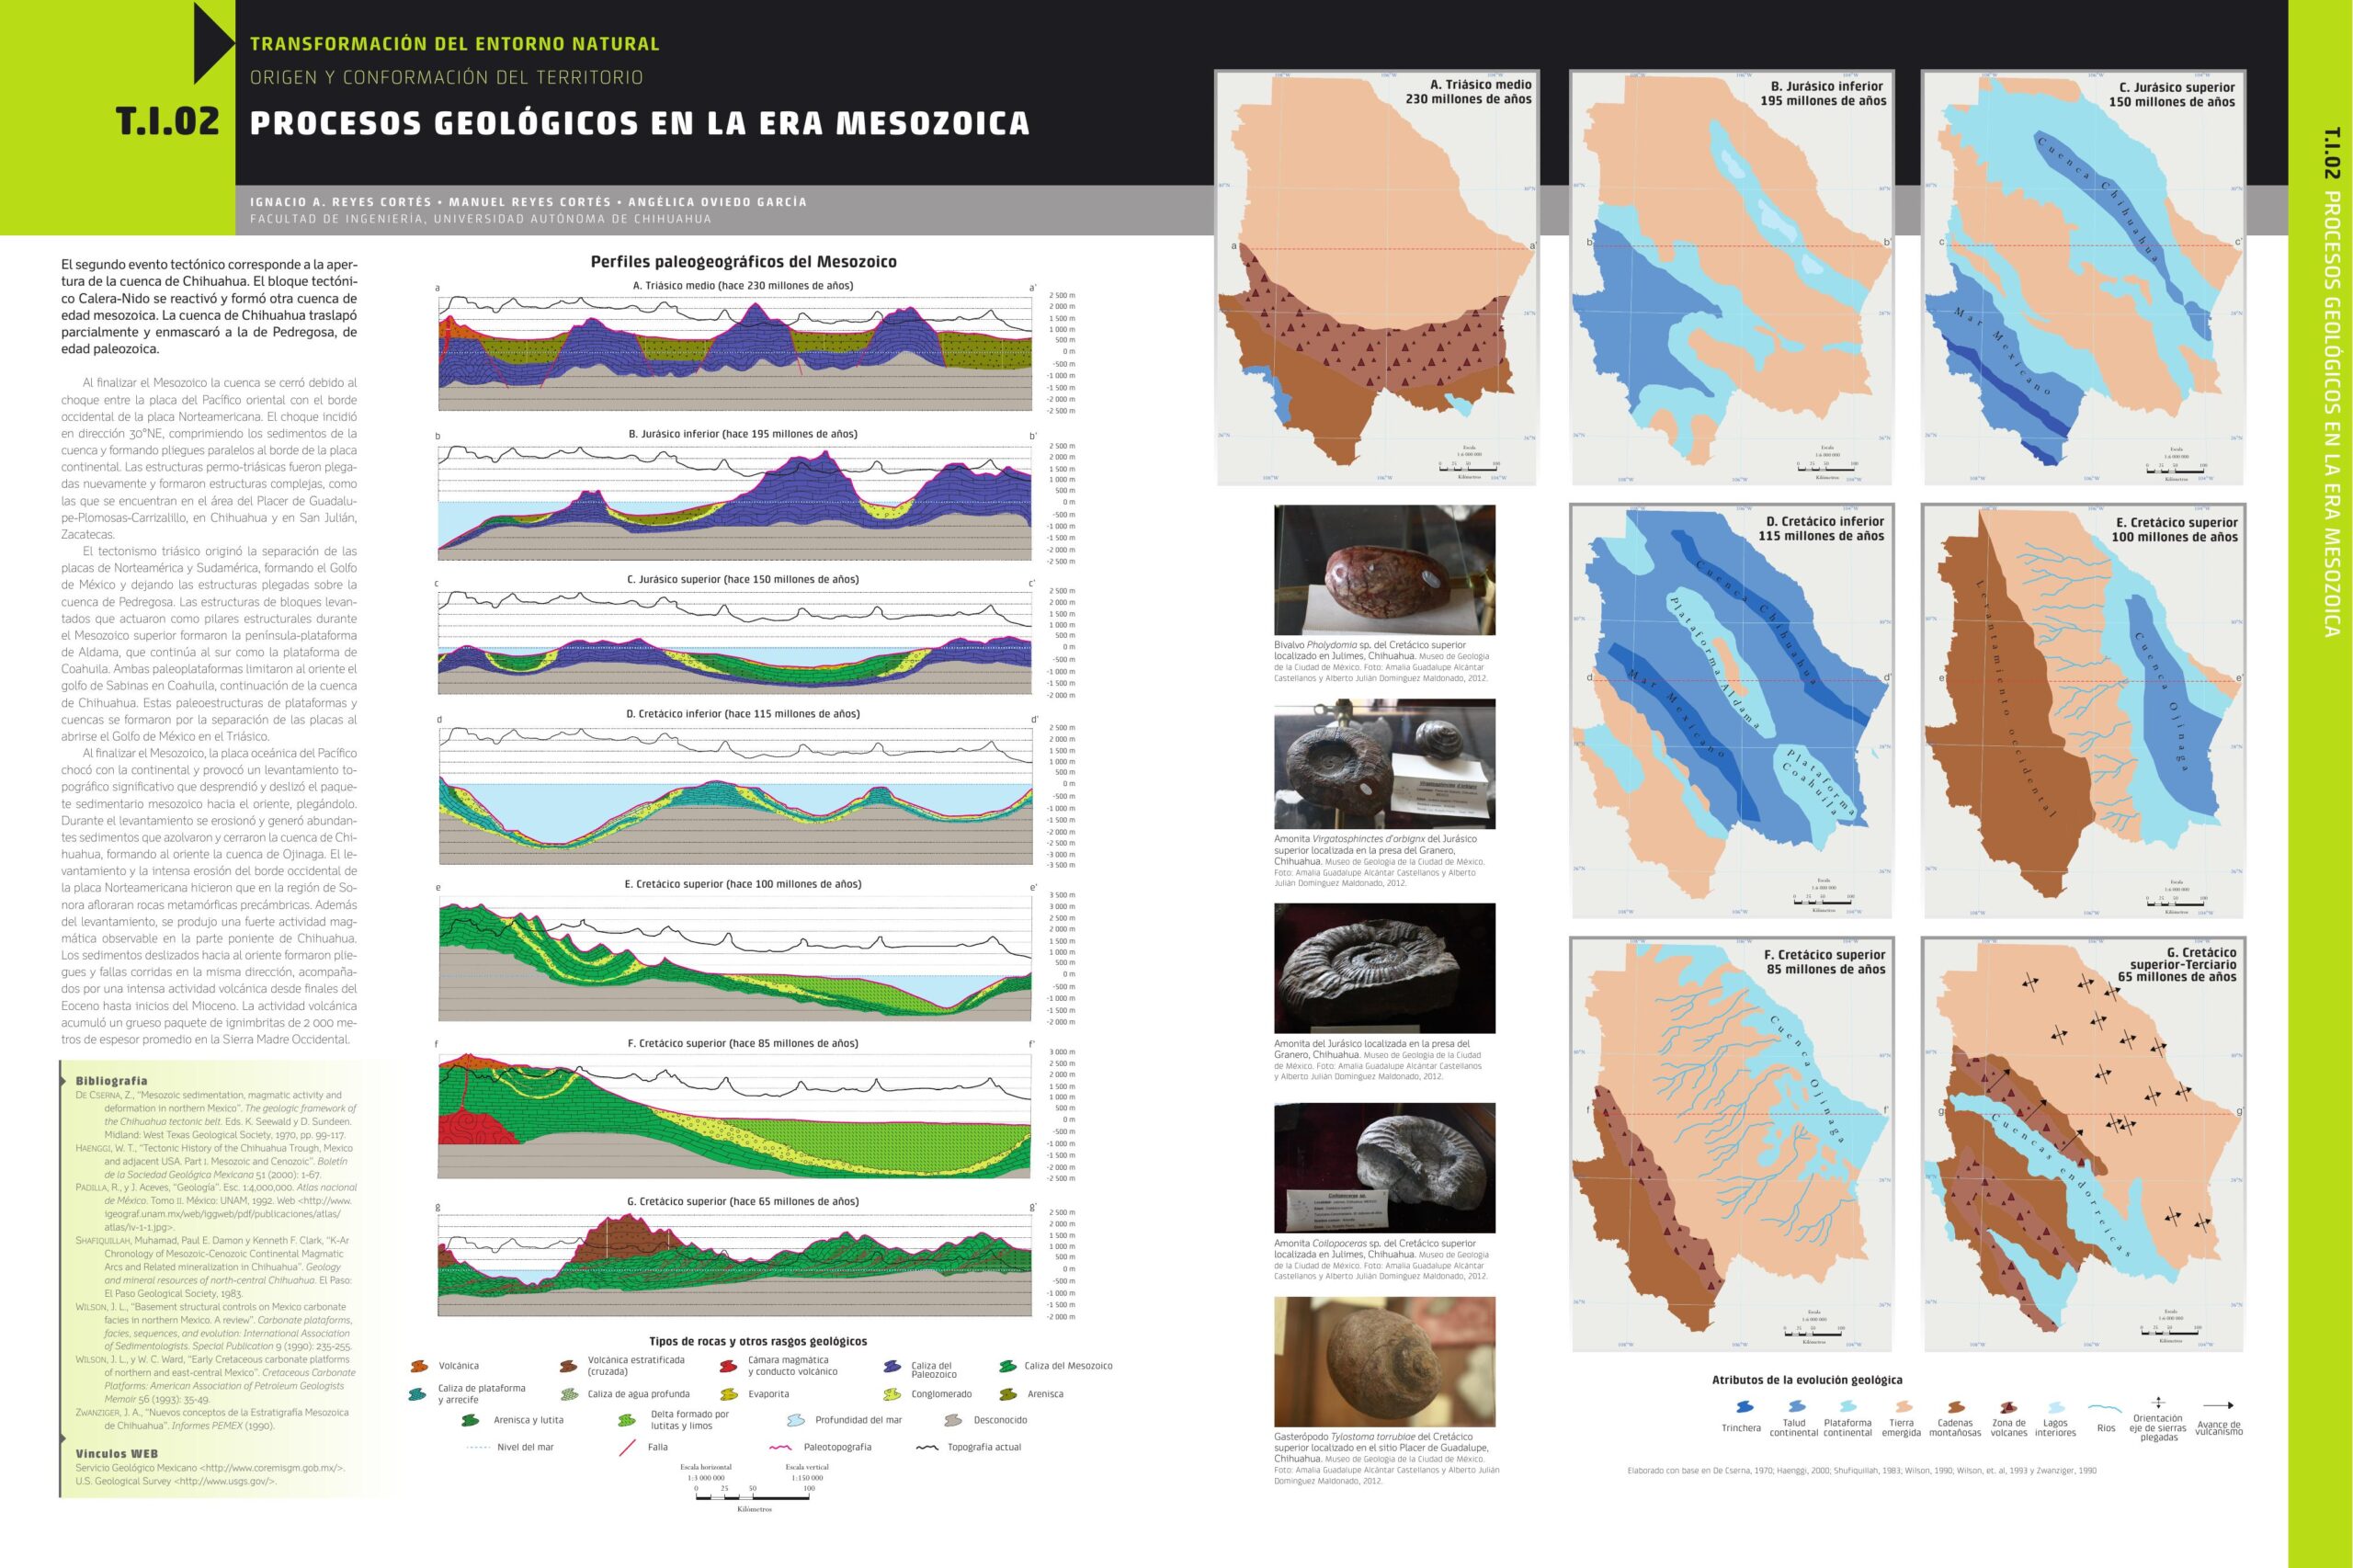This screenshot has width=2353, height=1568.
Task: Select the Profundidad del mar legend icon
Action: pos(796,1420)
